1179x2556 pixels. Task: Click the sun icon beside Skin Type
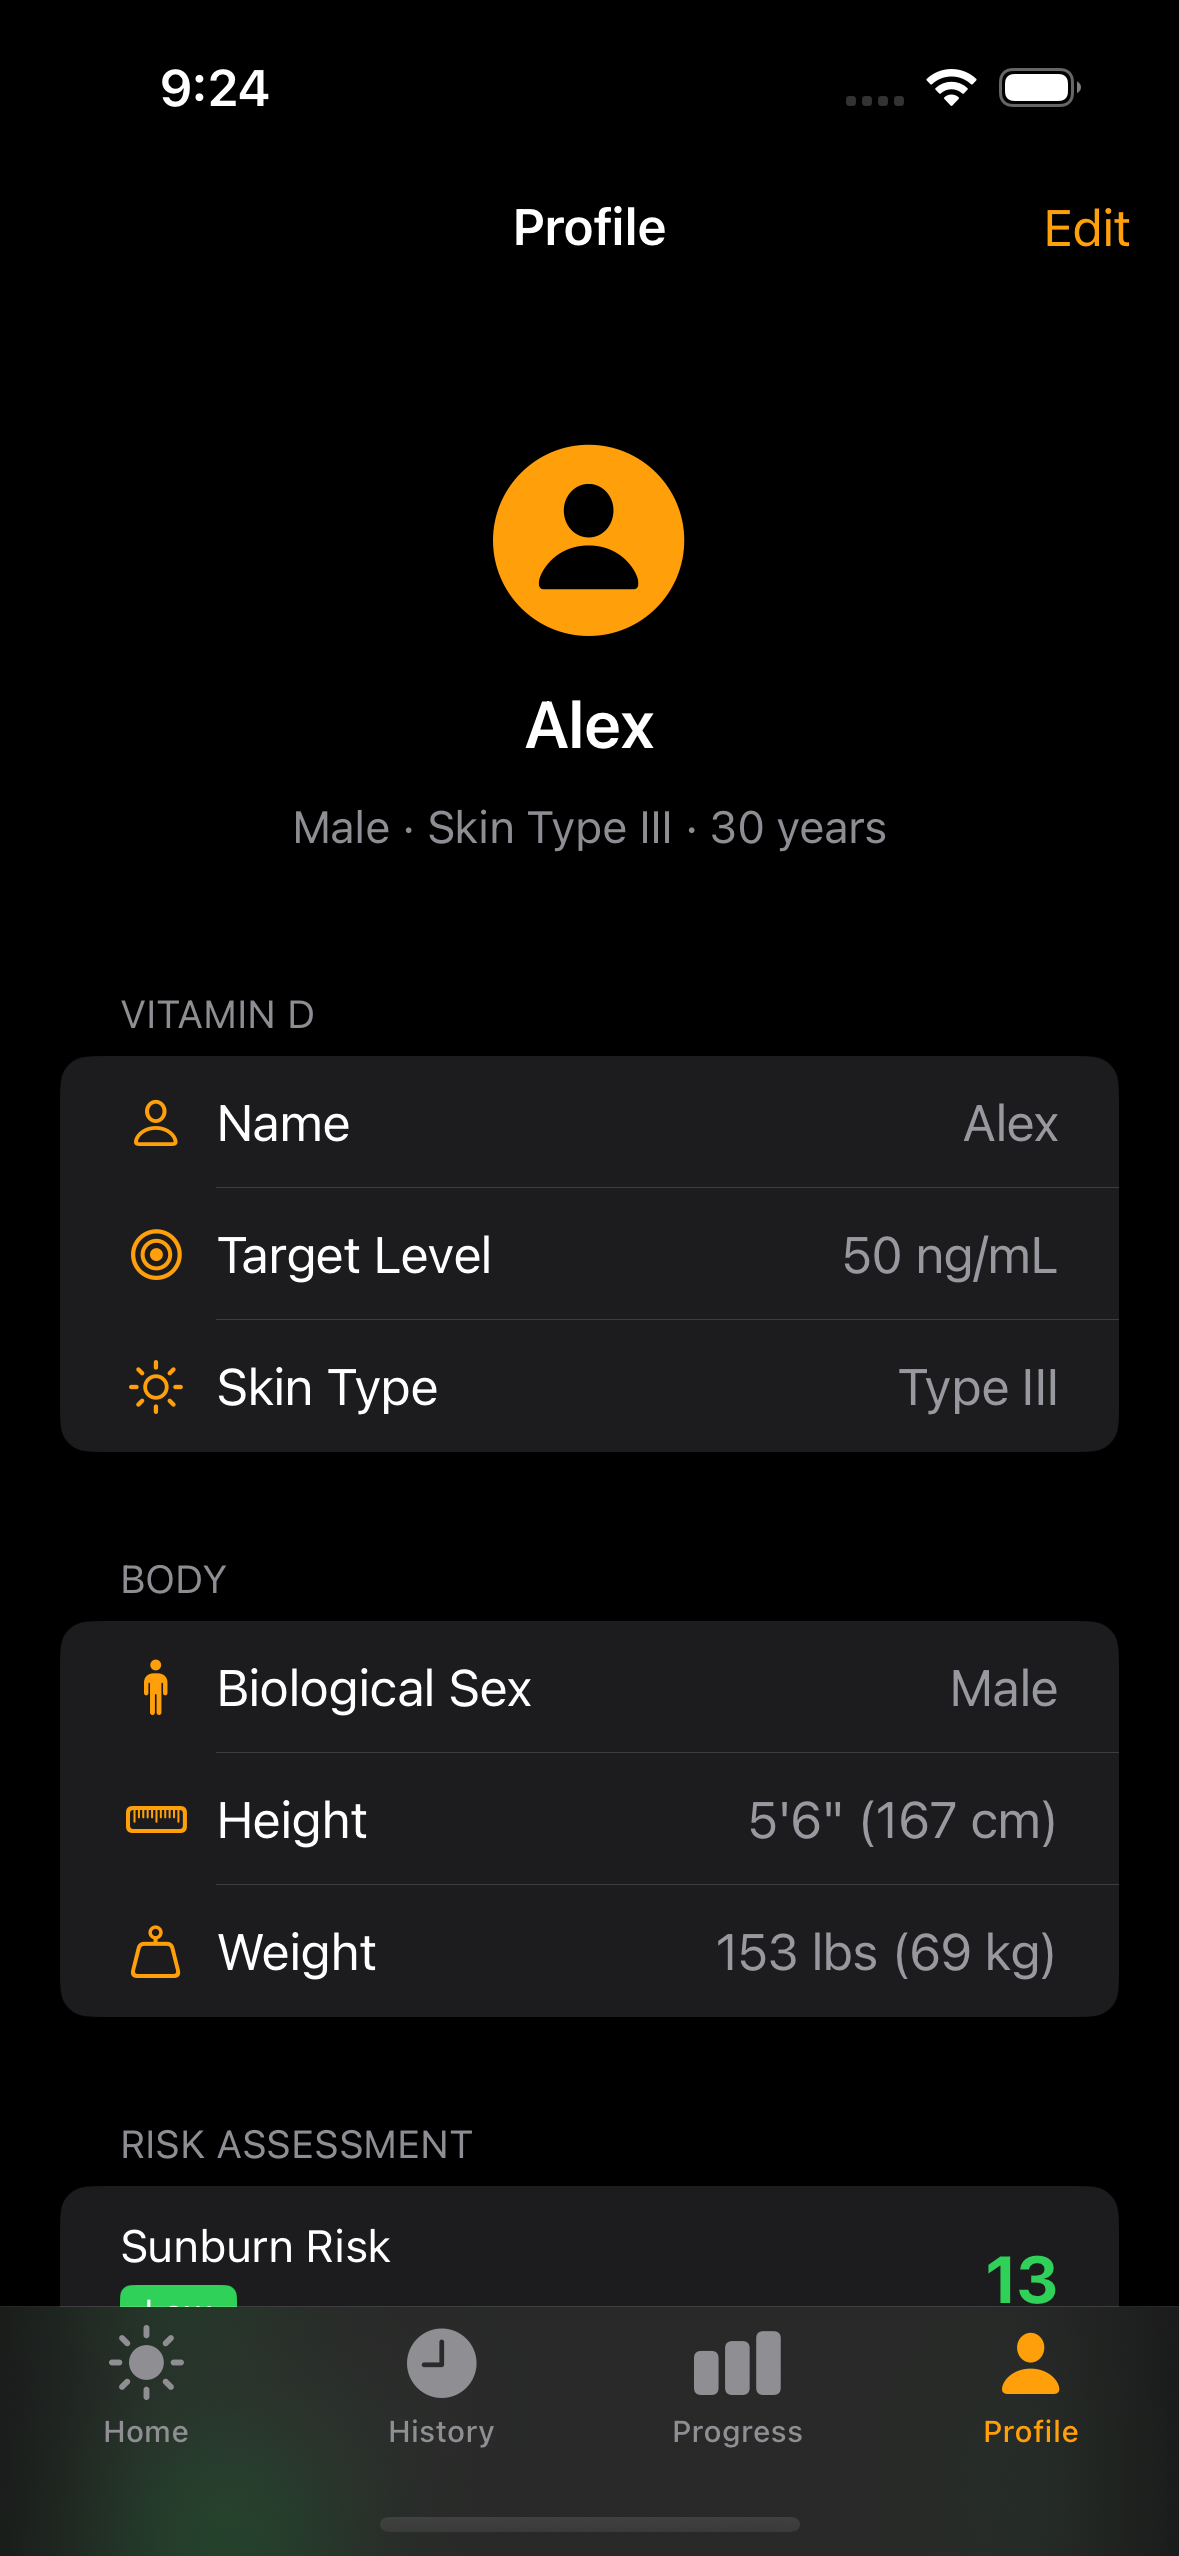point(156,1387)
